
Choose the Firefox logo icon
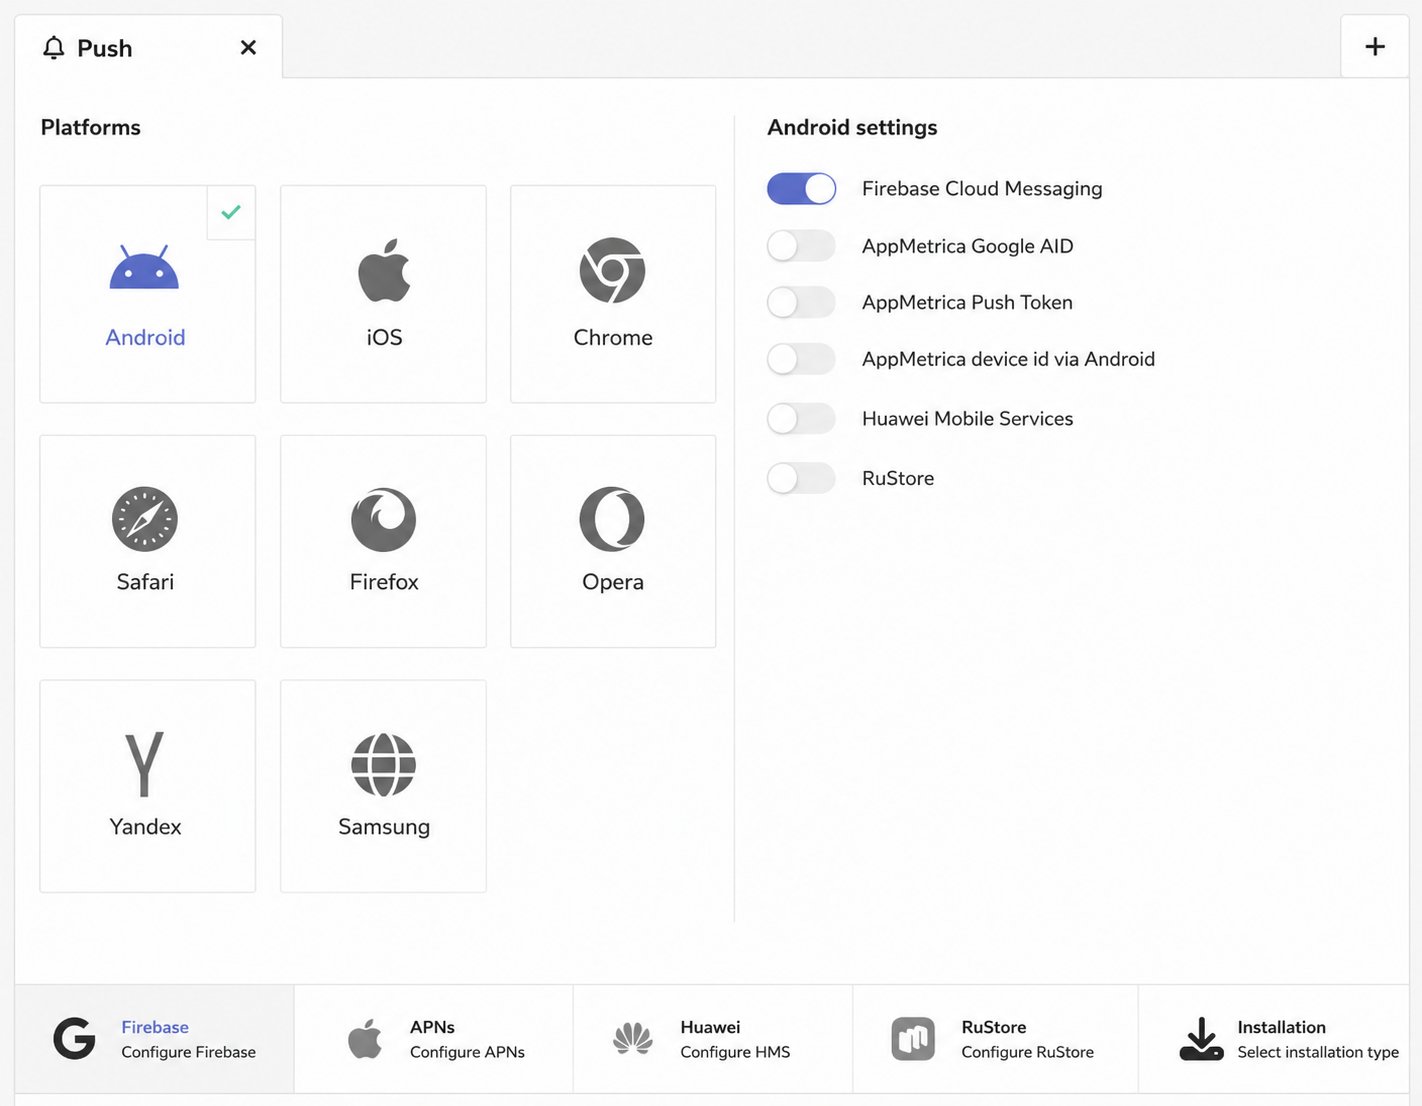tap(384, 519)
